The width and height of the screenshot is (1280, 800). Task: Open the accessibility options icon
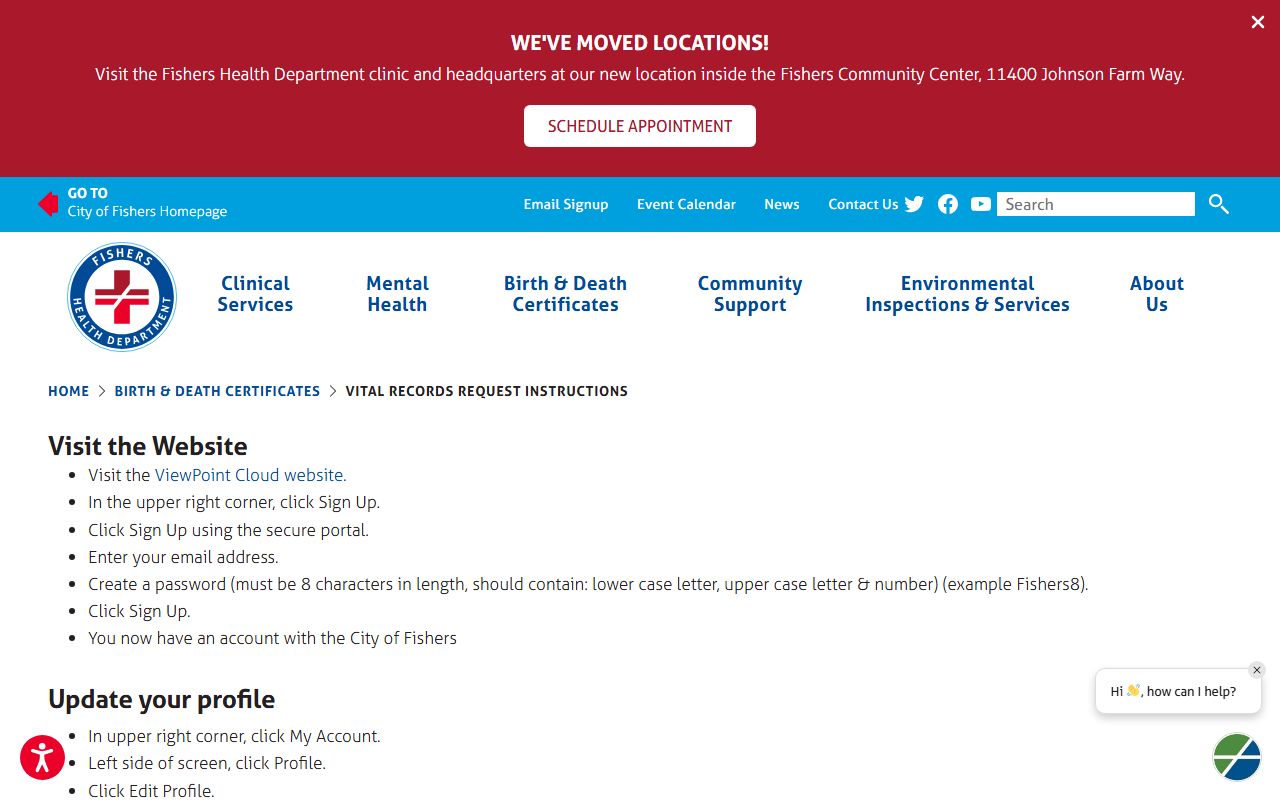click(42, 758)
